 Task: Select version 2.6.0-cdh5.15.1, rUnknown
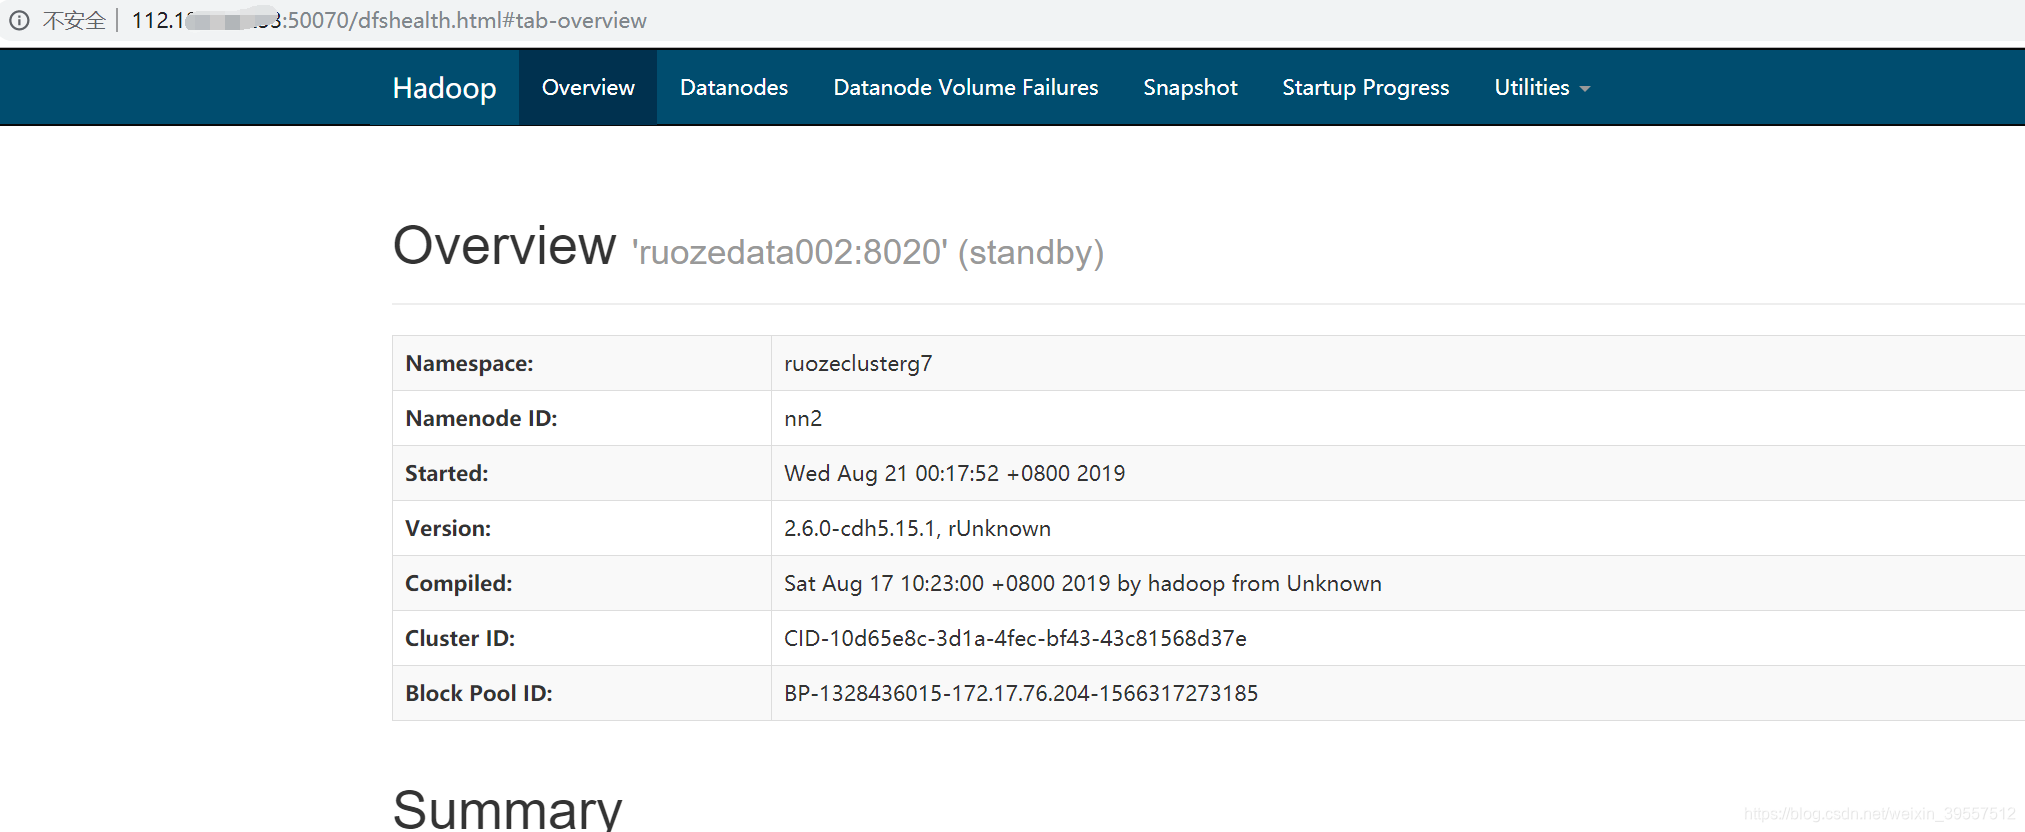[x=917, y=528]
